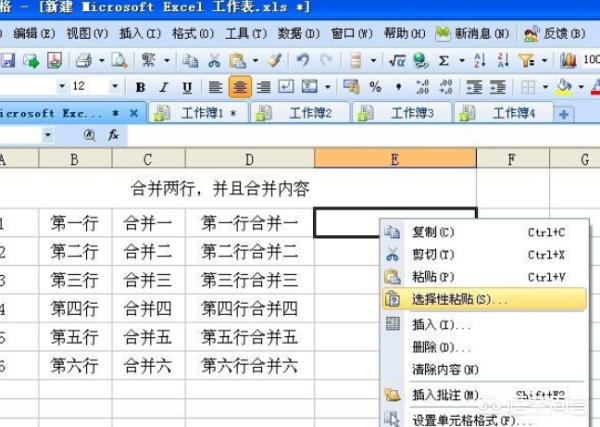Click the Export to PDF icon

click(54, 60)
